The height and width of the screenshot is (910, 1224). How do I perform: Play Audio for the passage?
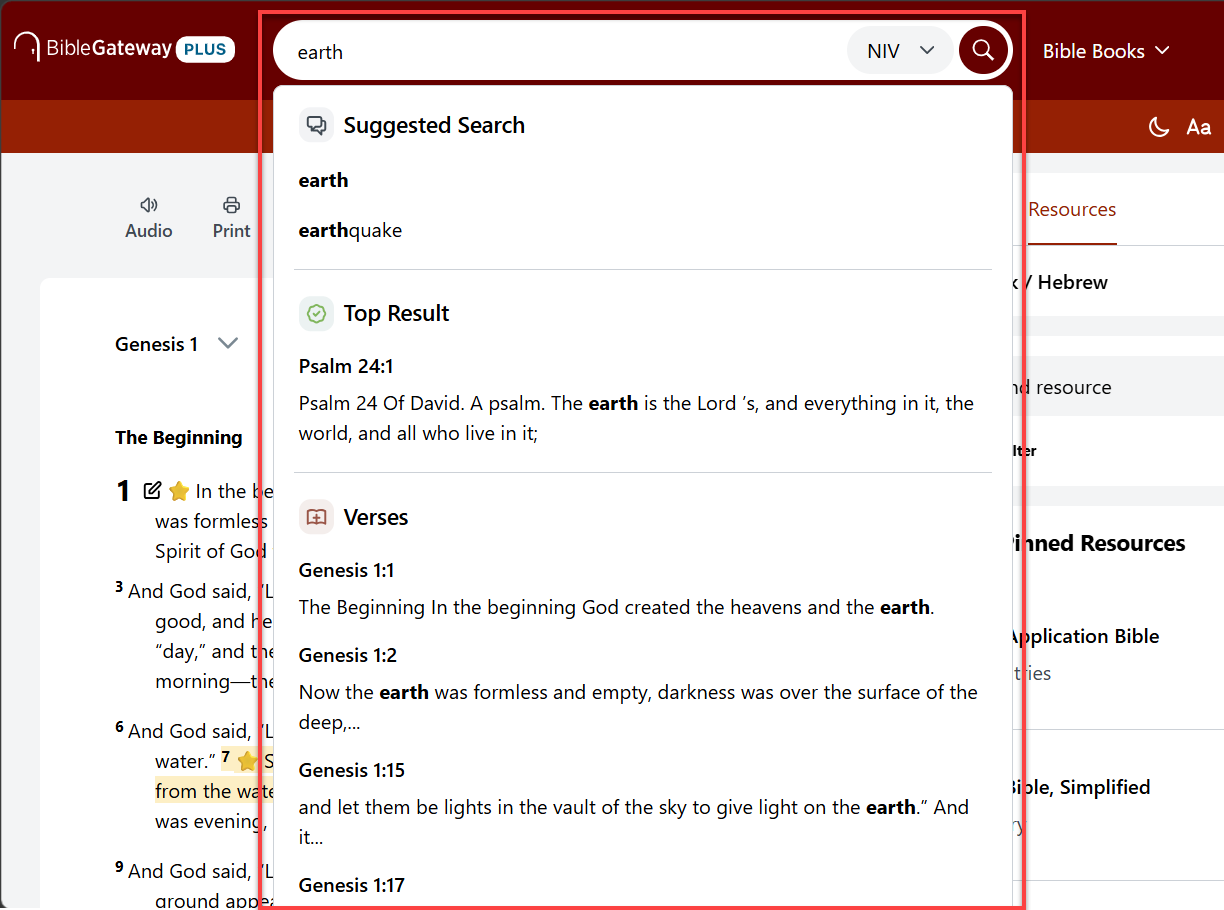[x=149, y=217]
